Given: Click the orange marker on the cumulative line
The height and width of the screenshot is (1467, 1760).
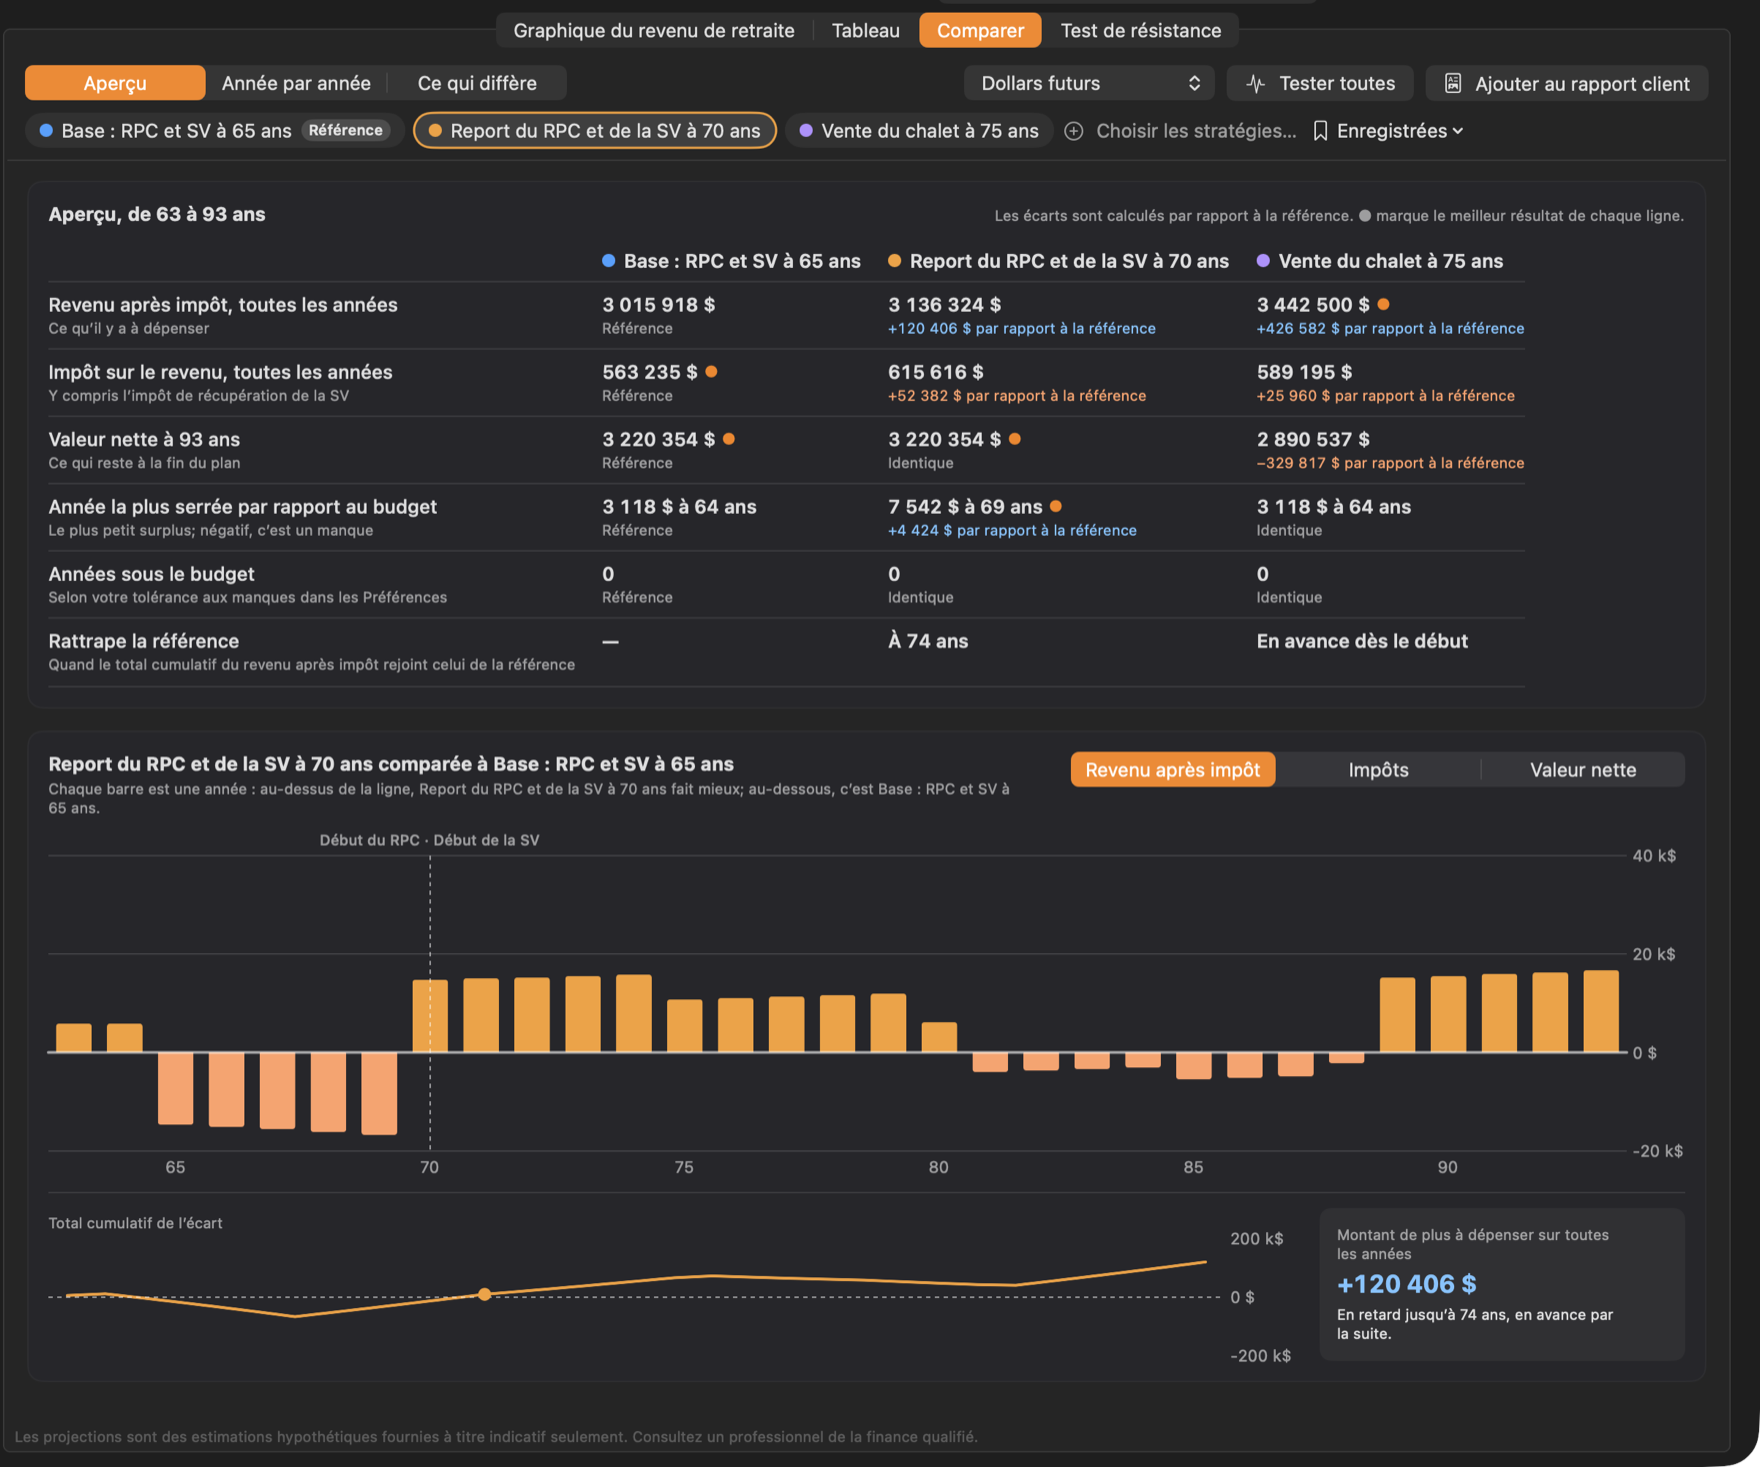Looking at the screenshot, I should [484, 1294].
